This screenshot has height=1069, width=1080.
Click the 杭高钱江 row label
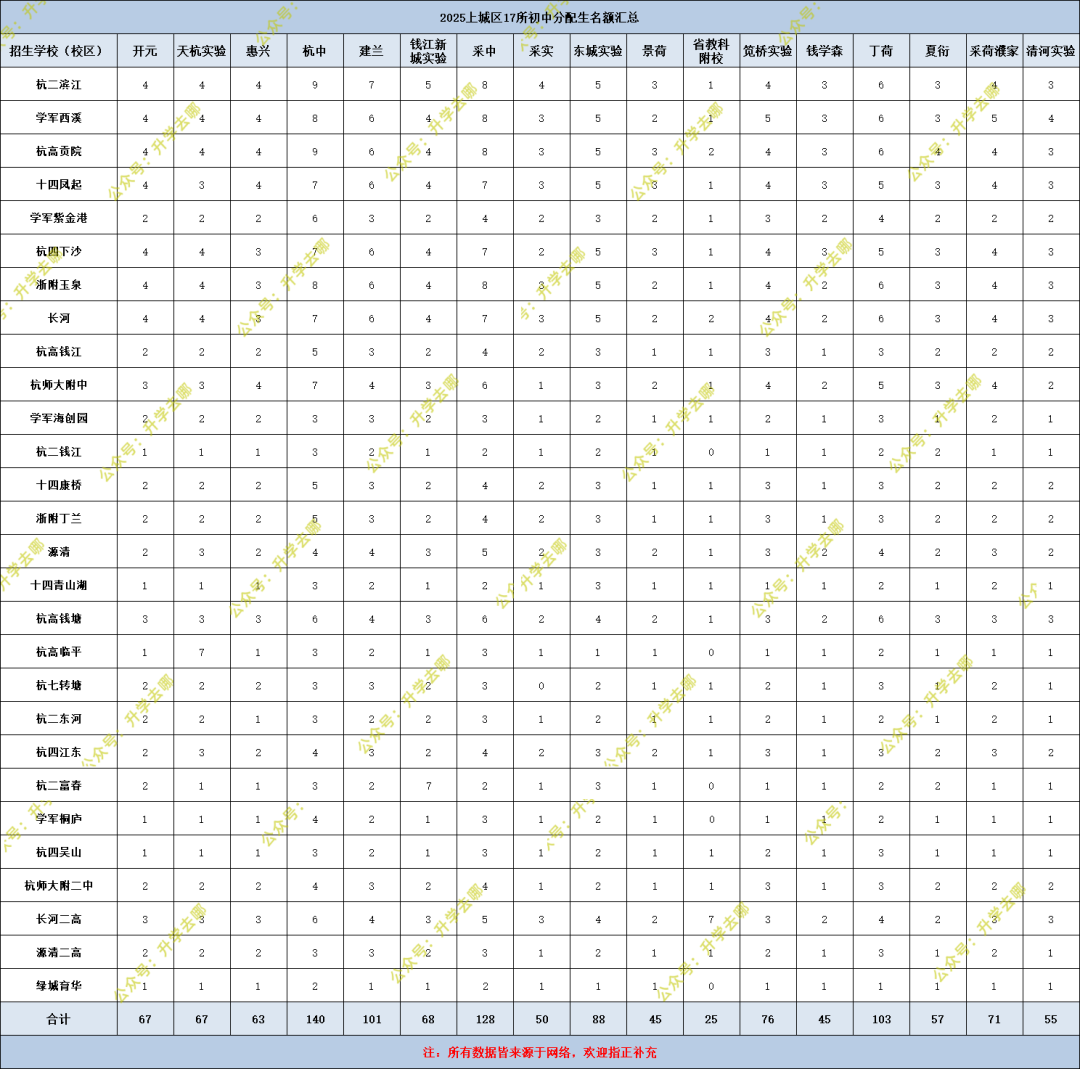point(59,351)
